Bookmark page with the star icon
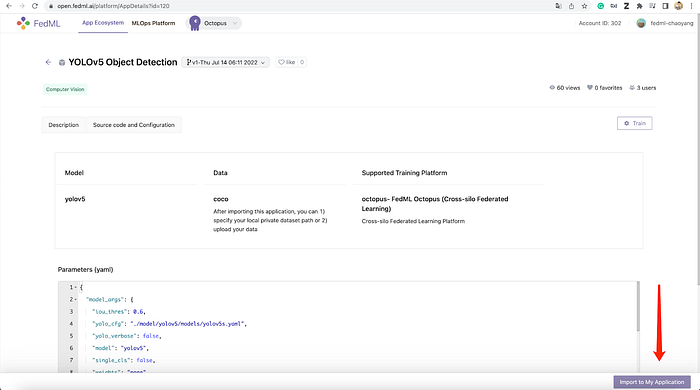The image size is (700, 390). tap(584, 6)
